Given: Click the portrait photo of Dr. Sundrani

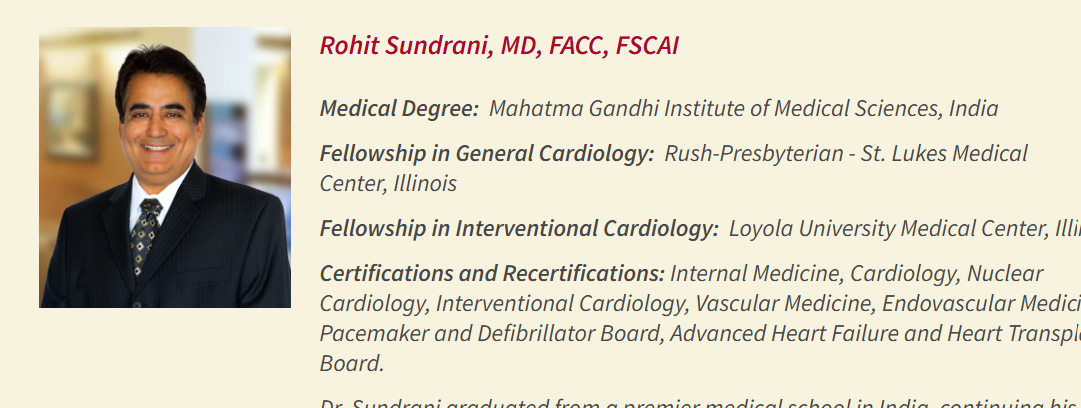Looking at the screenshot, I should 165,168.
